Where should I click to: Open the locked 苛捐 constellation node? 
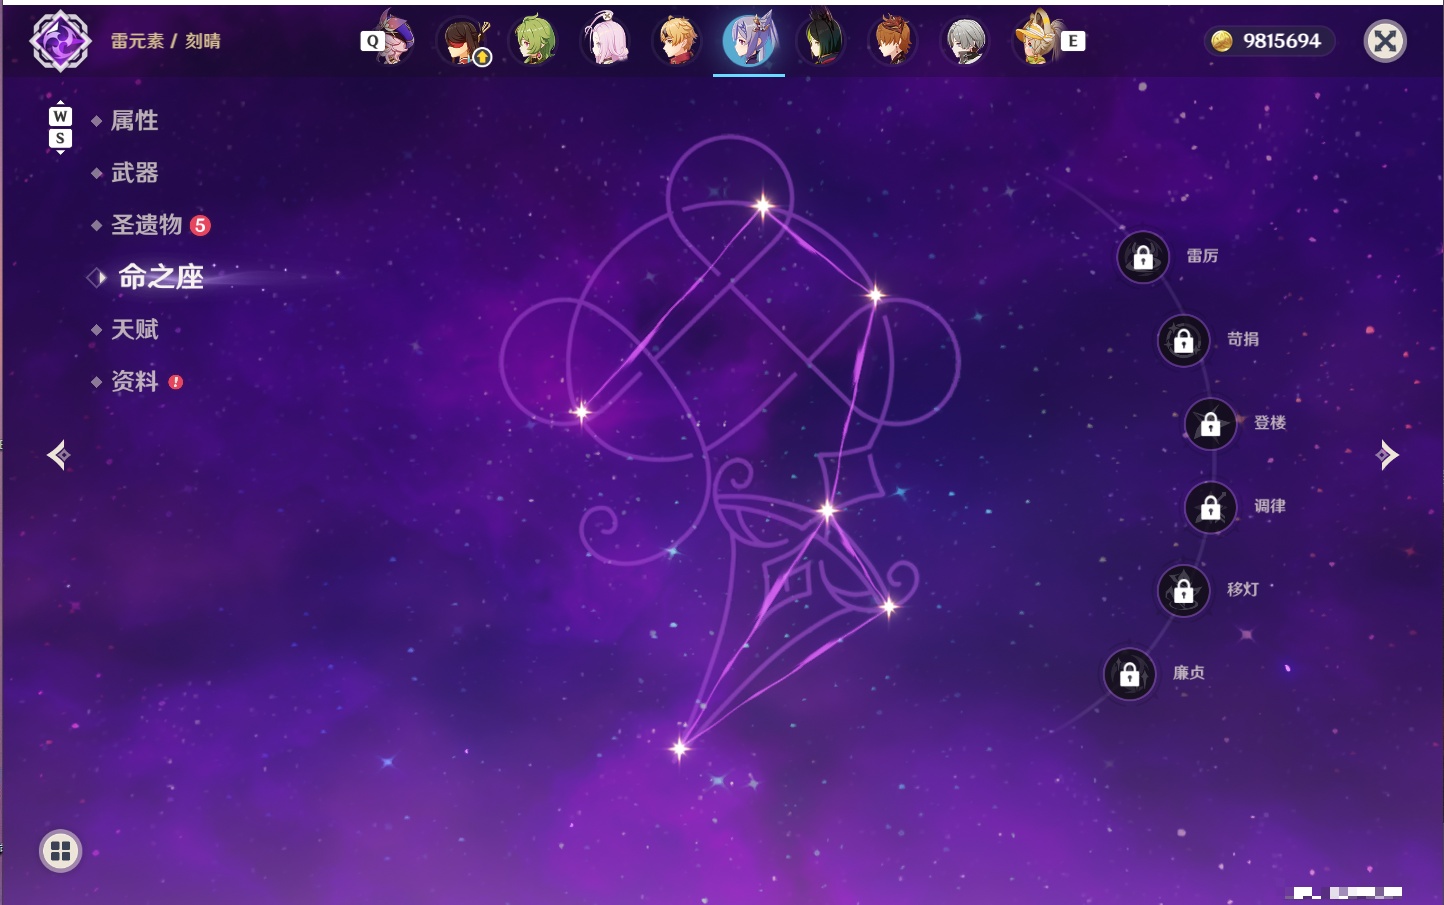[1184, 340]
